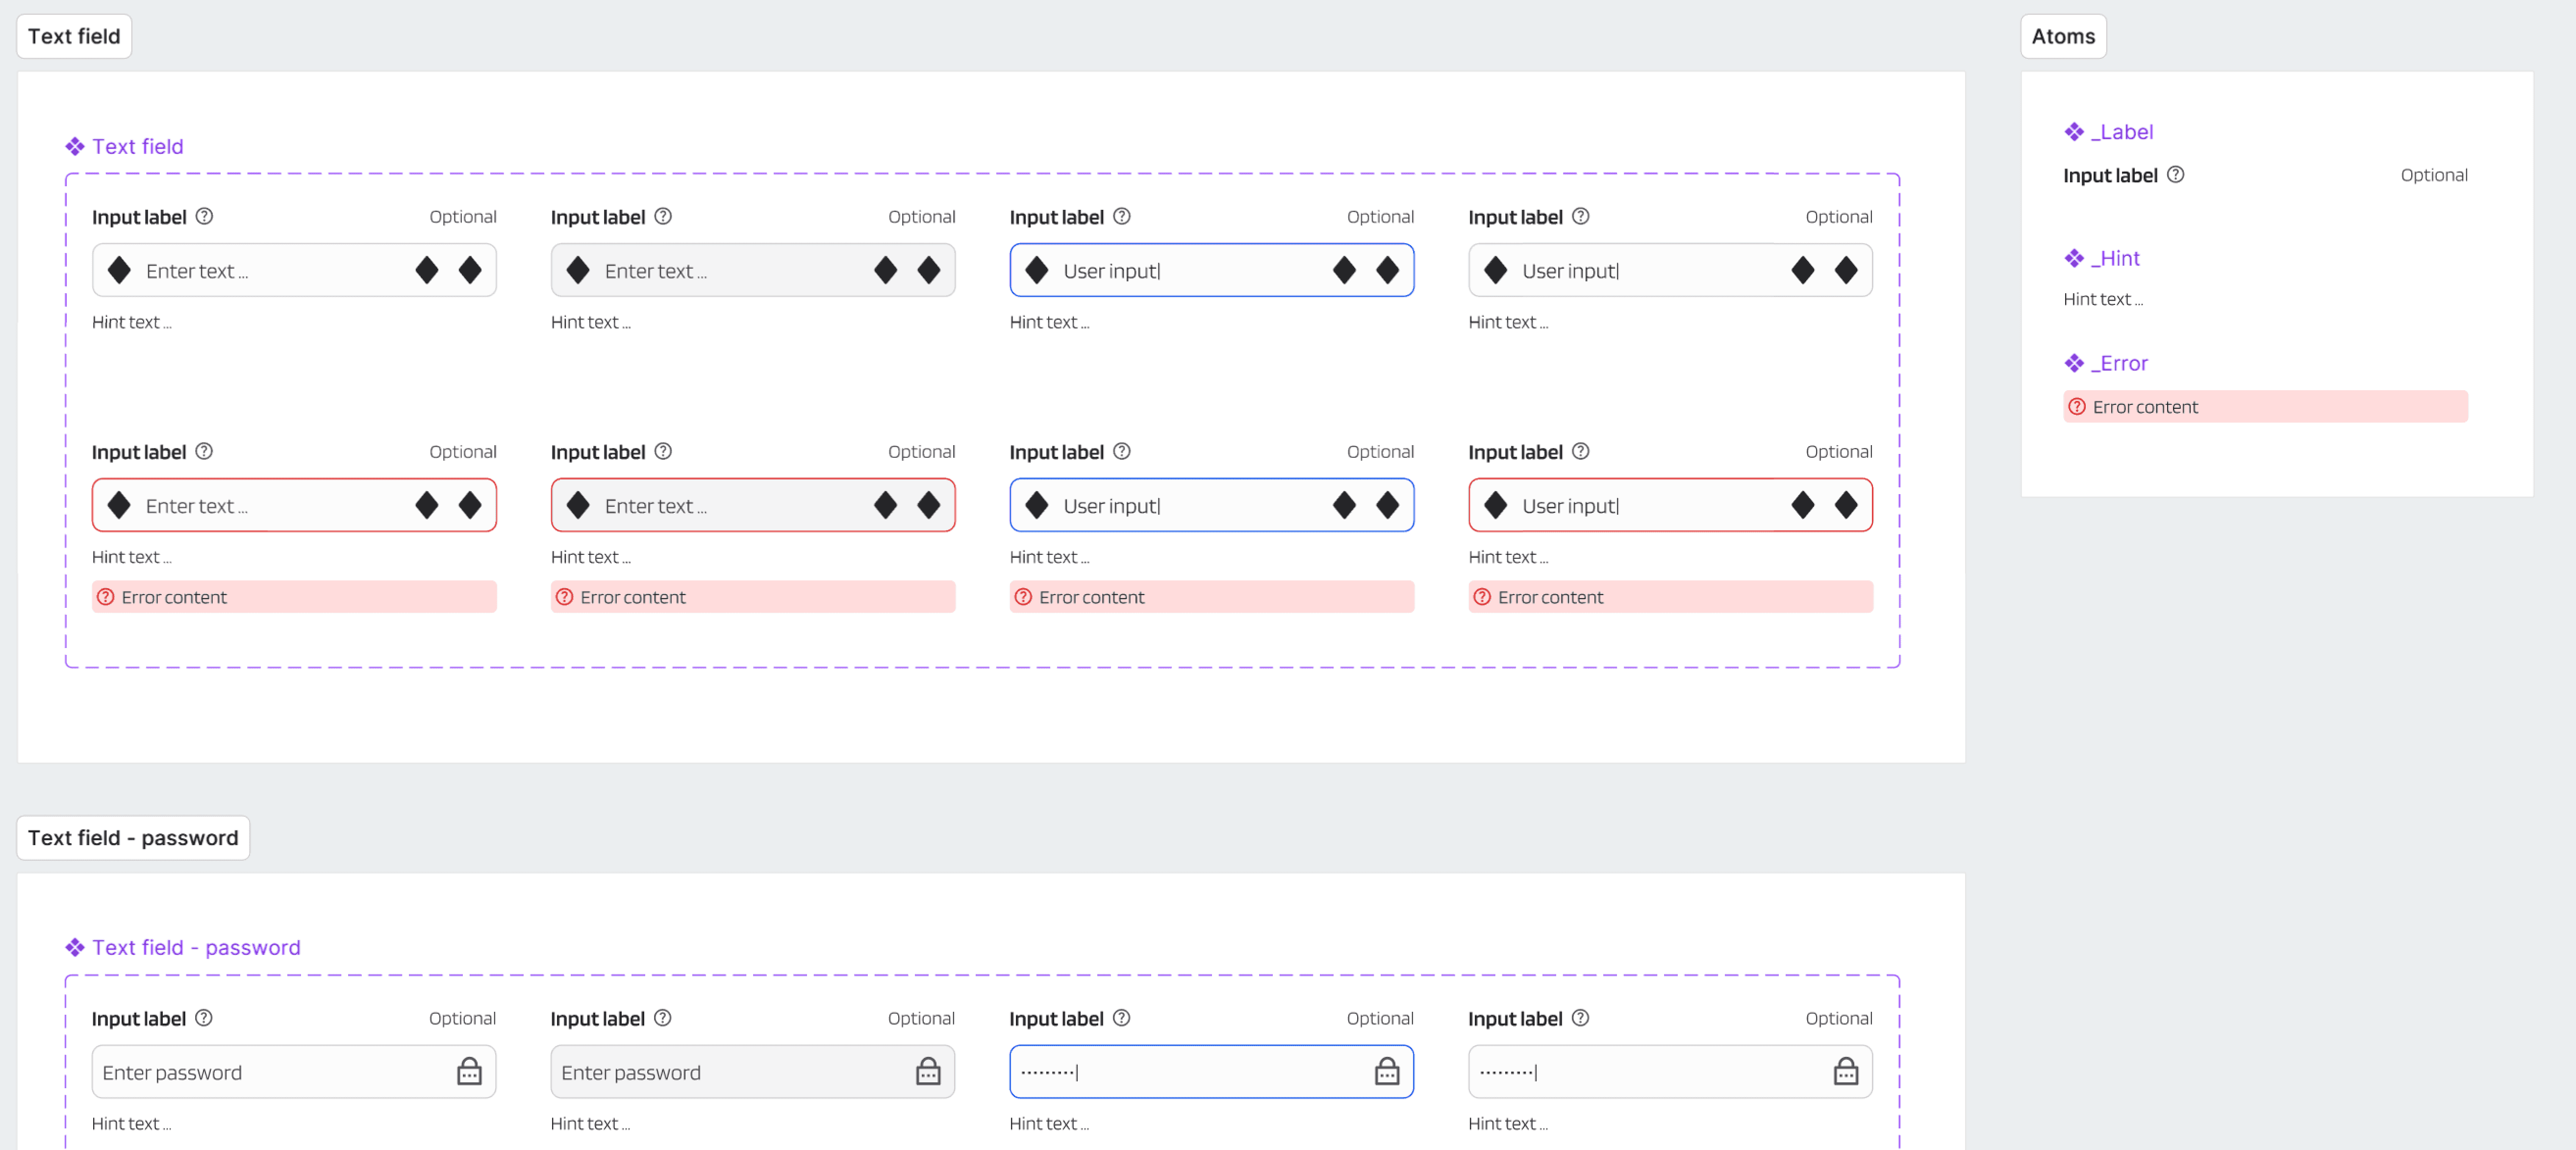Select the Text field - password section label
The height and width of the screenshot is (1150, 2576).
[133, 838]
